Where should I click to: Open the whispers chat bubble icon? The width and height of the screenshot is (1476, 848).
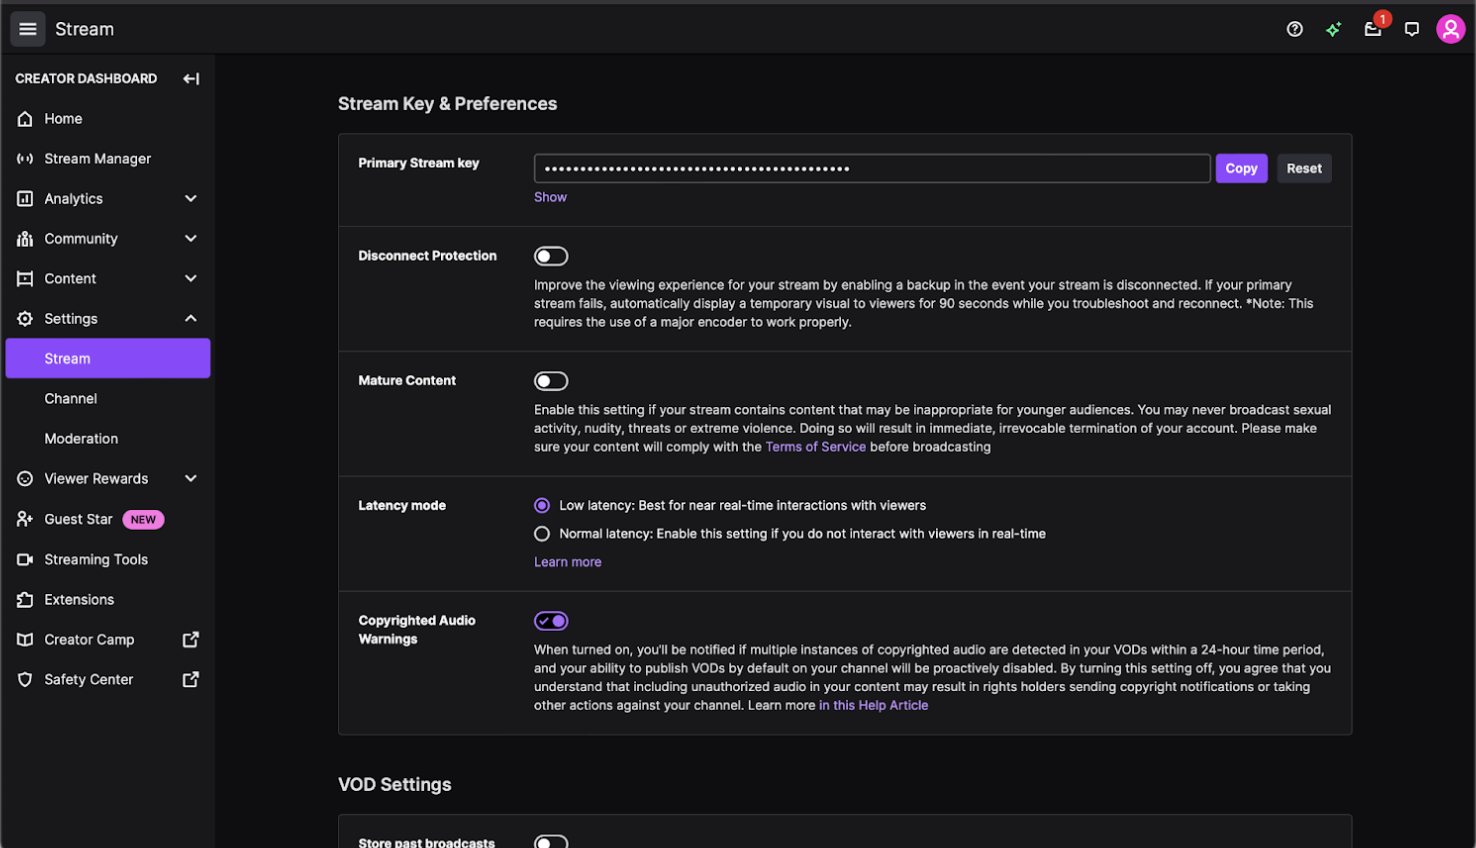click(x=1412, y=29)
